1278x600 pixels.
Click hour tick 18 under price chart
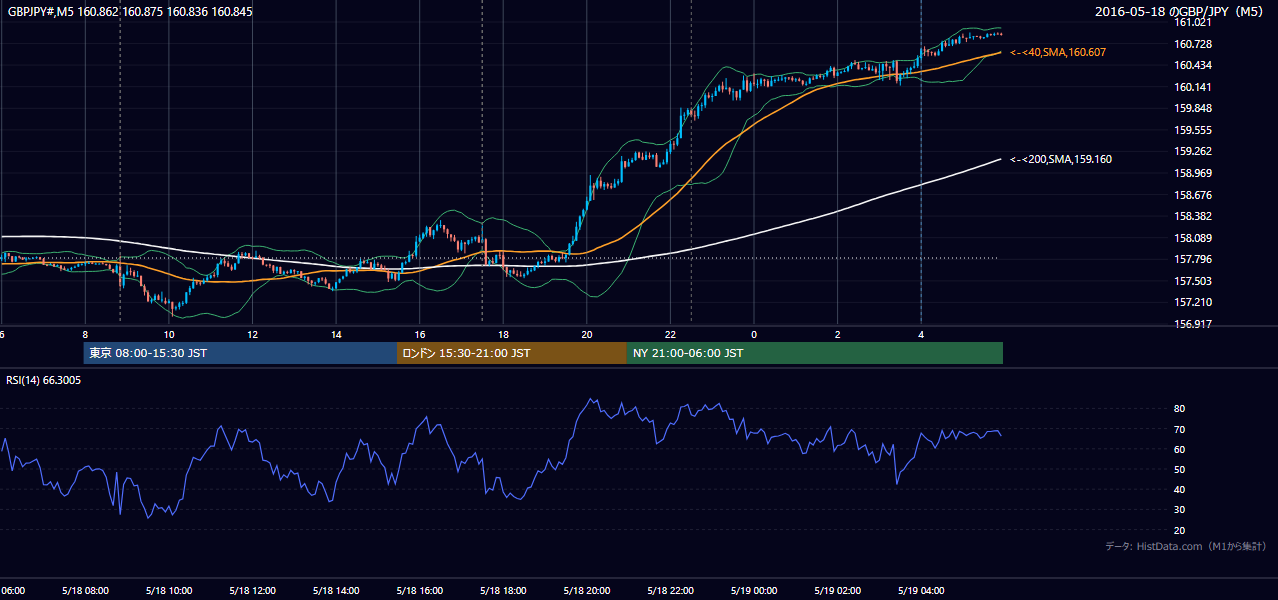503,335
